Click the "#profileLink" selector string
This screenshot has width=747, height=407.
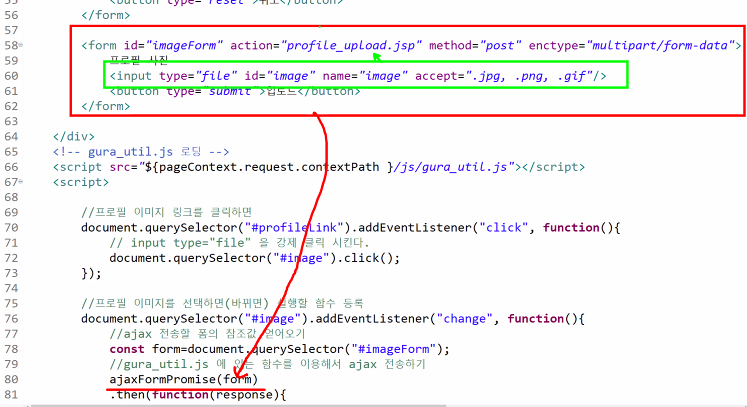[294, 227]
